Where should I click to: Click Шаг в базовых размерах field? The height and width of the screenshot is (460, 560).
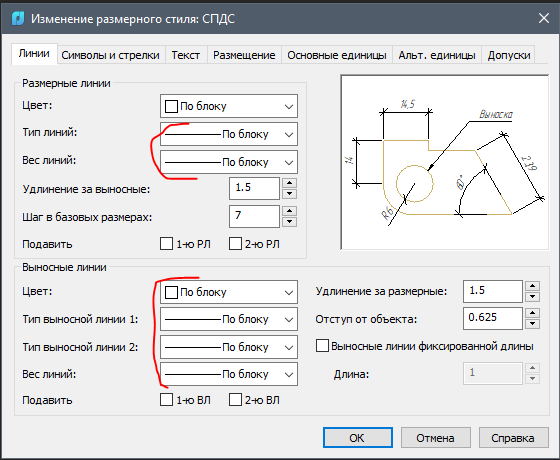pos(254,216)
